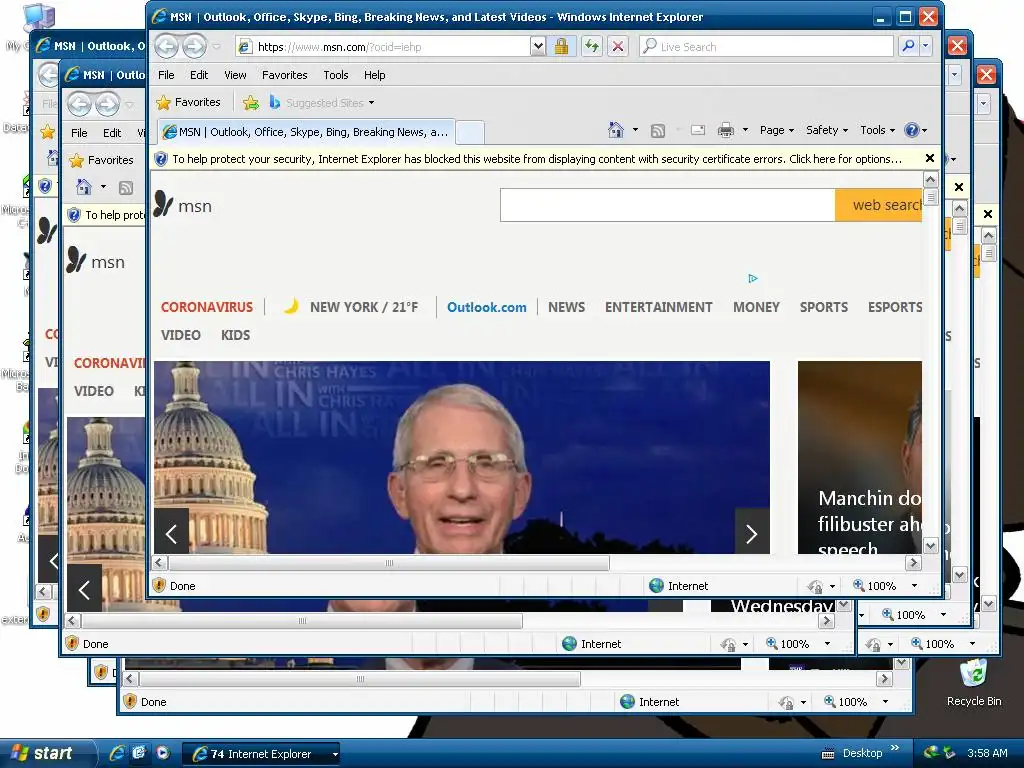Screen dimensions: 1024x768
Task: Open the Favorites menu in menu bar
Action: click(x=284, y=75)
